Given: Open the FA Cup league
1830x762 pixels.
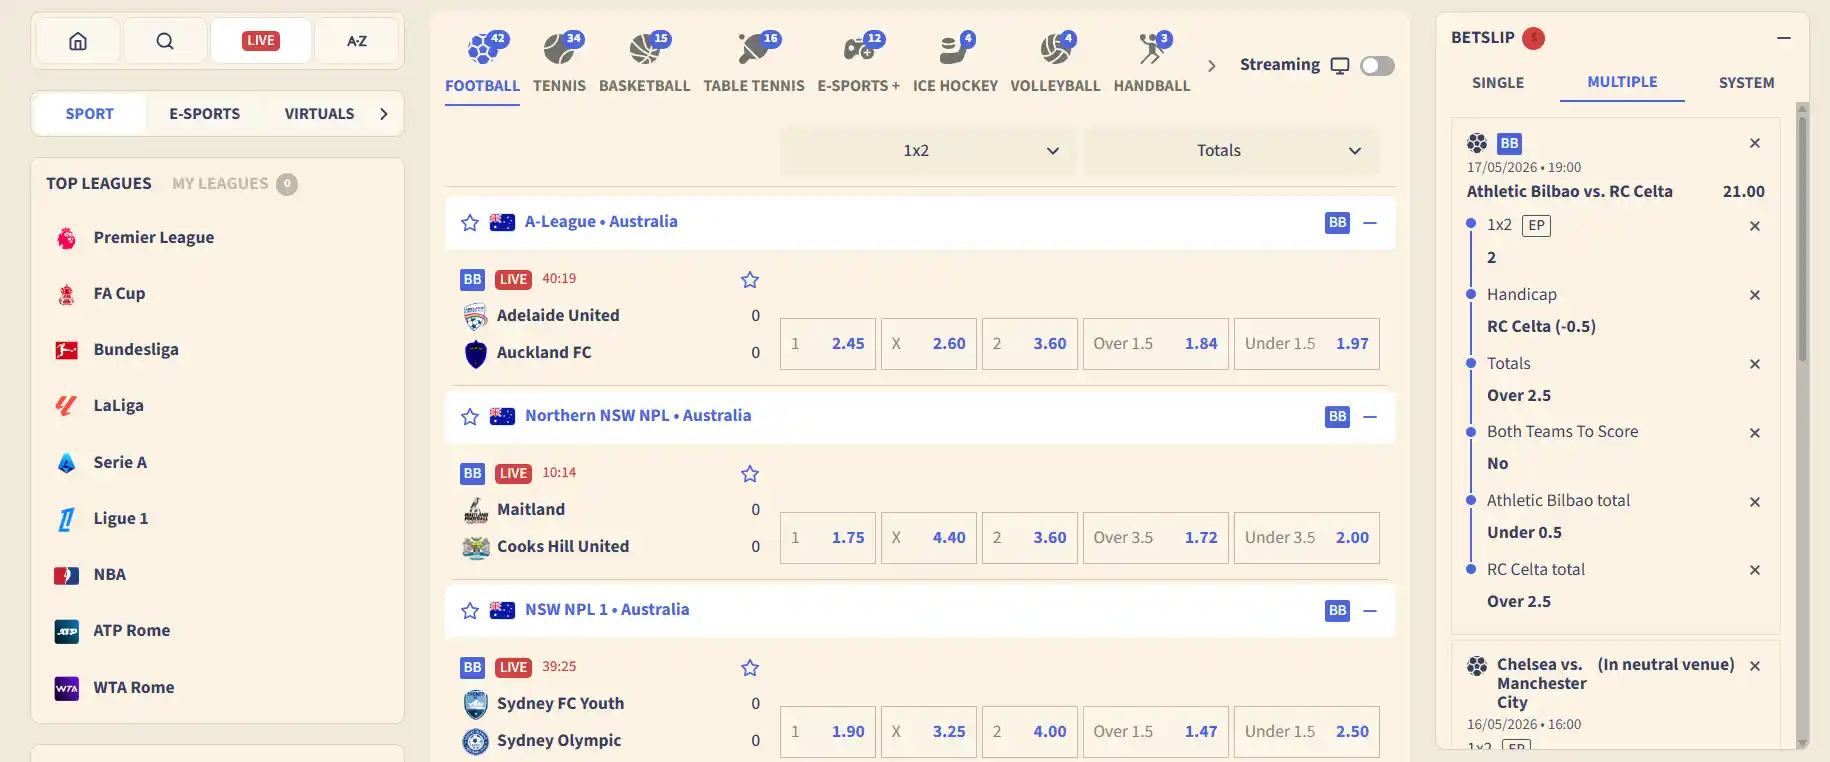Looking at the screenshot, I should point(119,293).
